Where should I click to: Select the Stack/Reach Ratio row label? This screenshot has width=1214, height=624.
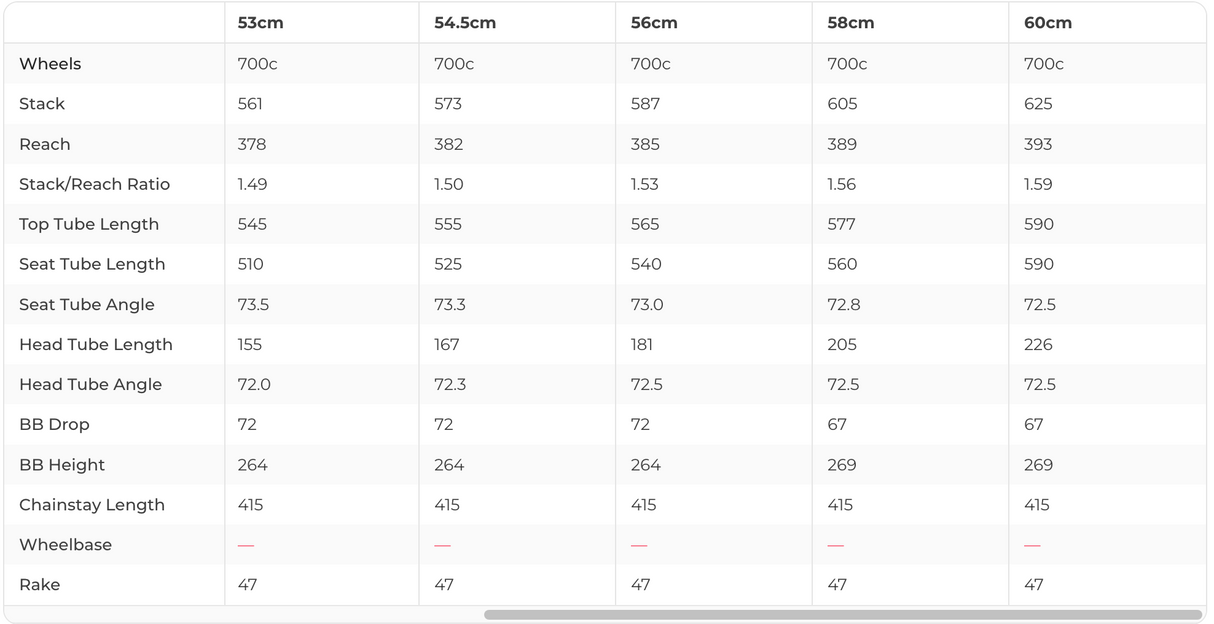(94, 184)
